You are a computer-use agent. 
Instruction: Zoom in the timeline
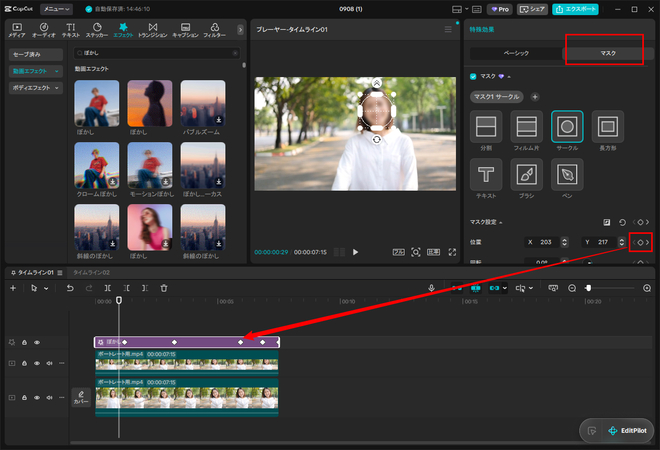tap(647, 288)
